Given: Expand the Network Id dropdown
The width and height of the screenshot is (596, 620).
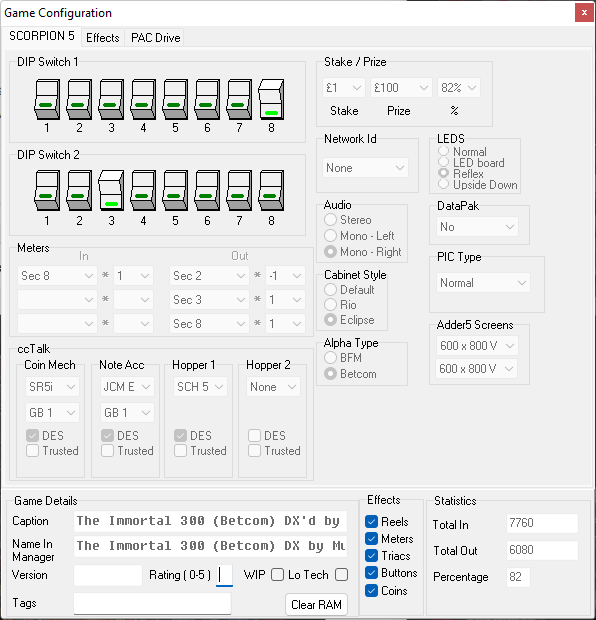Looking at the screenshot, I should (365, 168).
